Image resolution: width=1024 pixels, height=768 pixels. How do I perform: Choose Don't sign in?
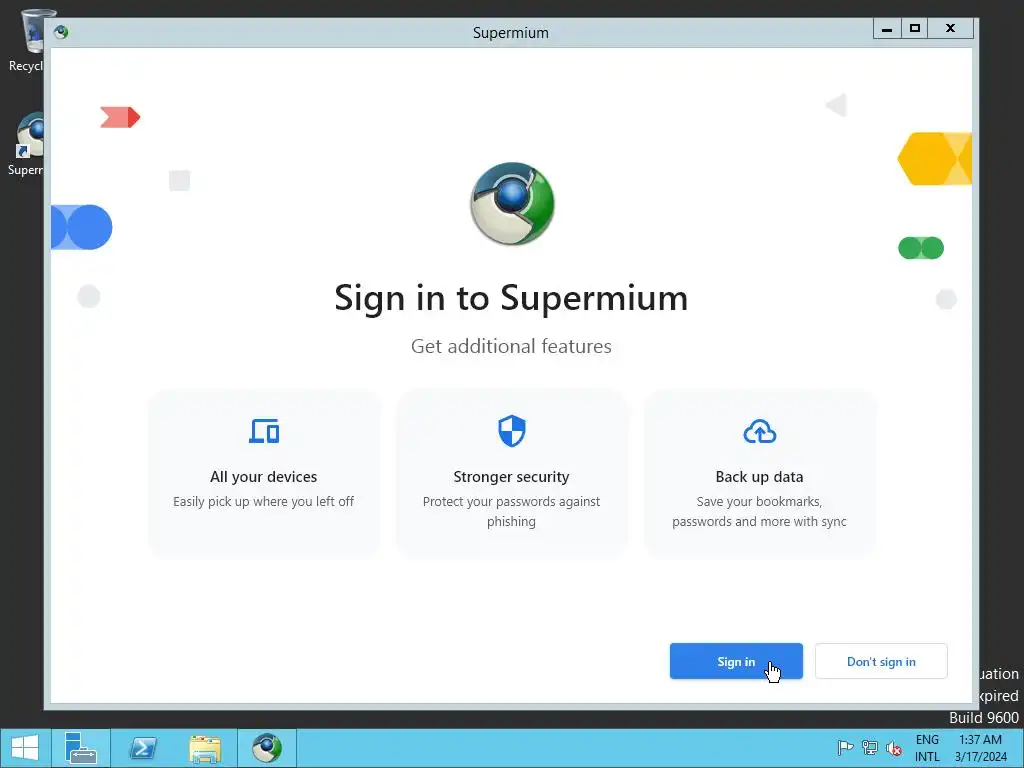click(x=881, y=661)
